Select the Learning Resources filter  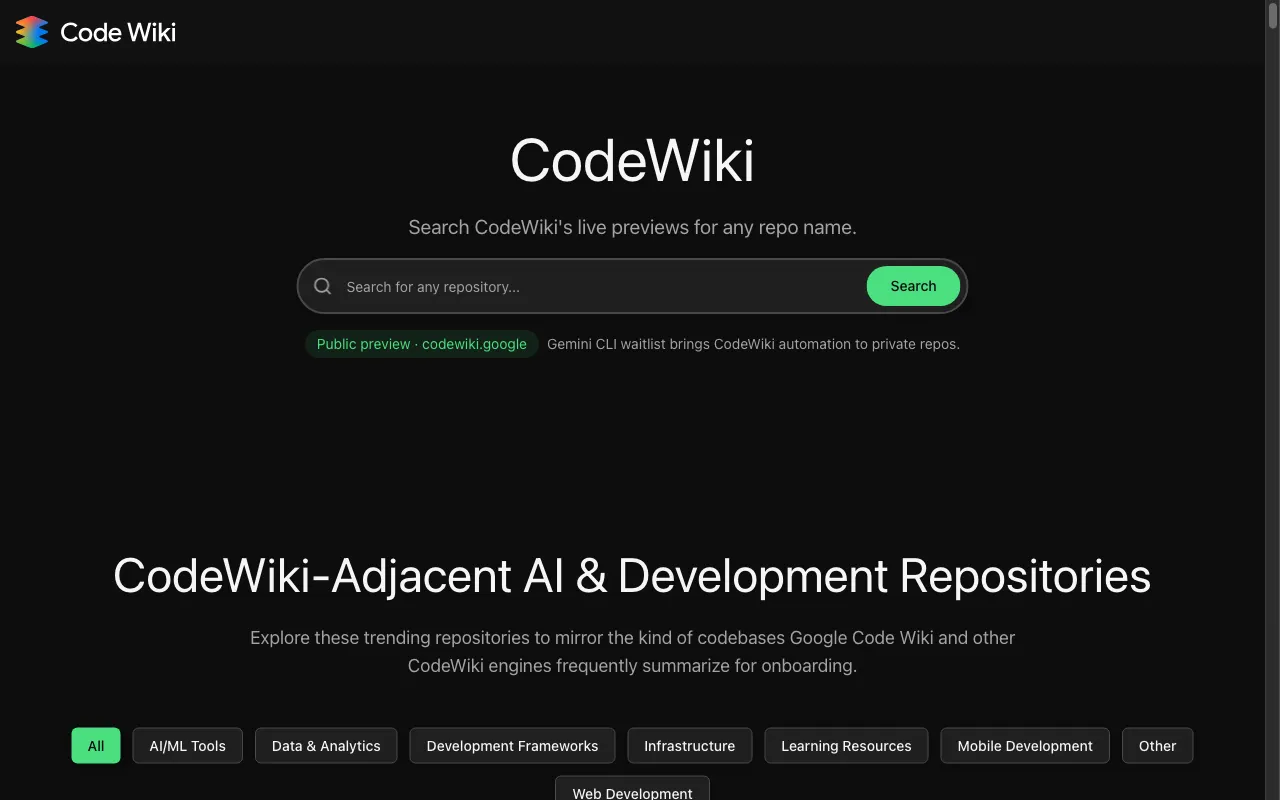click(x=846, y=746)
